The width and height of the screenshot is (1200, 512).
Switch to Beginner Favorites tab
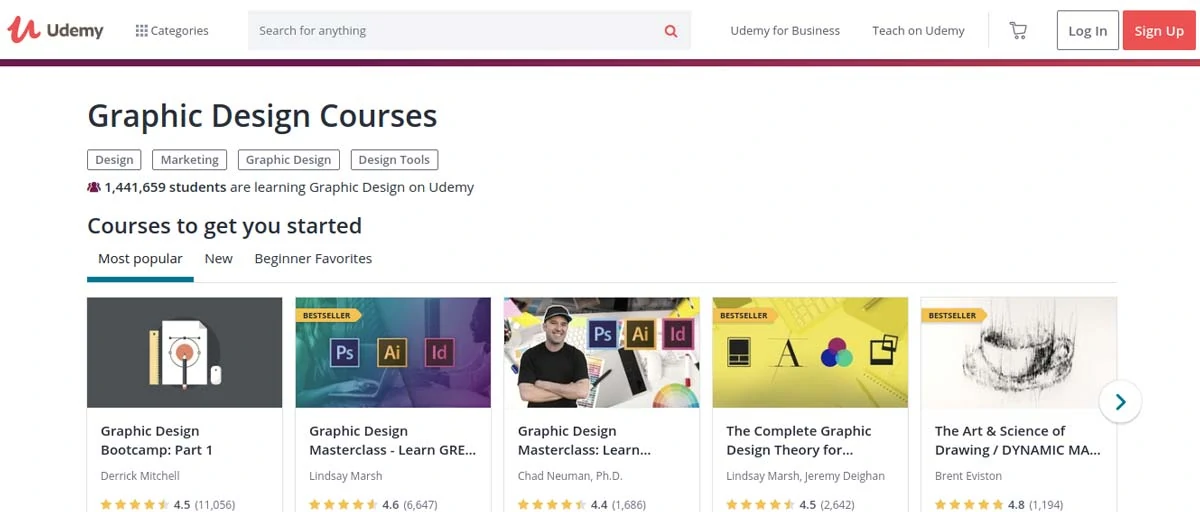click(313, 259)
